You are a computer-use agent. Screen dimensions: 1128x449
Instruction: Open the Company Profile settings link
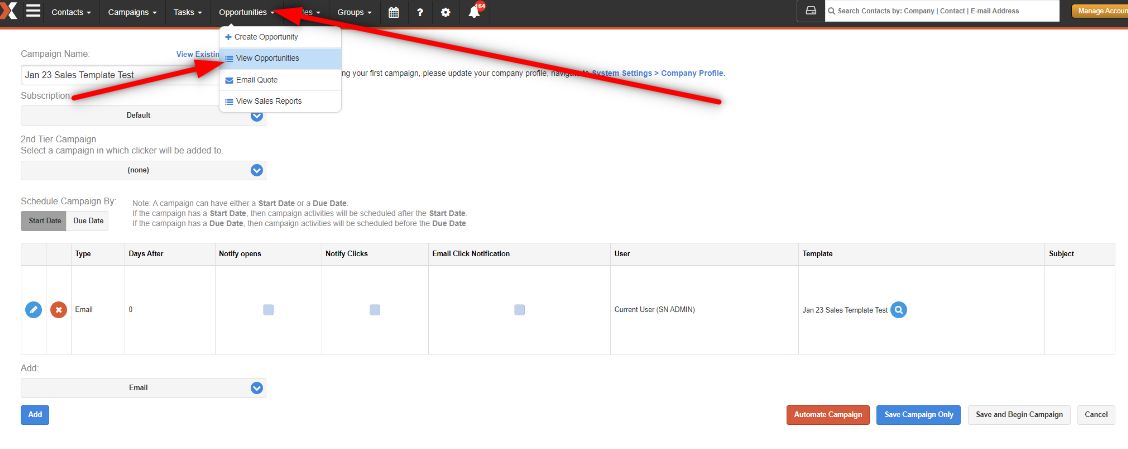click(x=658, y=73)
